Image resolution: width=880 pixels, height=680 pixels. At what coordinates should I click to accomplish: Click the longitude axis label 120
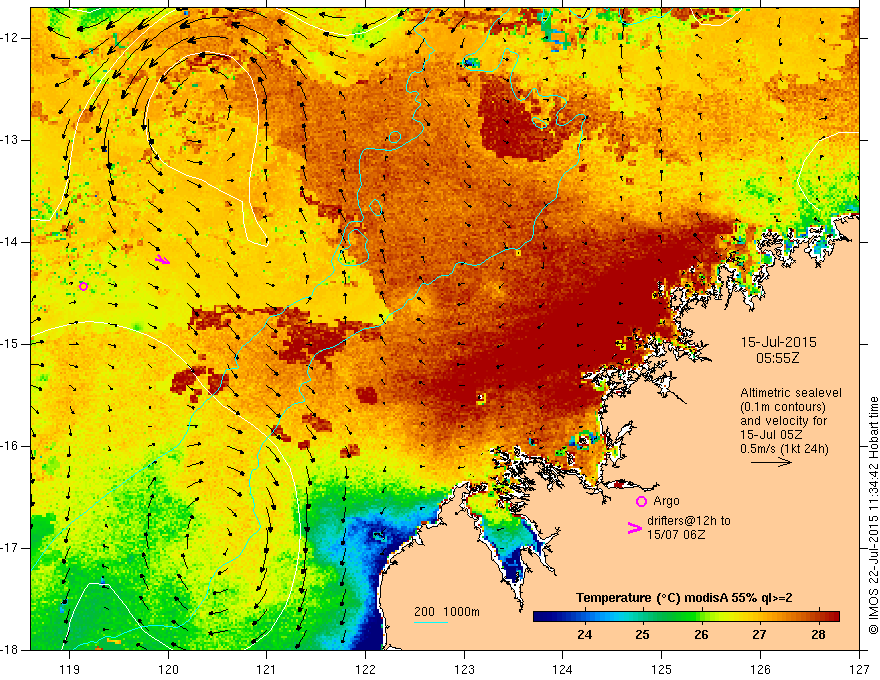coord(168,669)
